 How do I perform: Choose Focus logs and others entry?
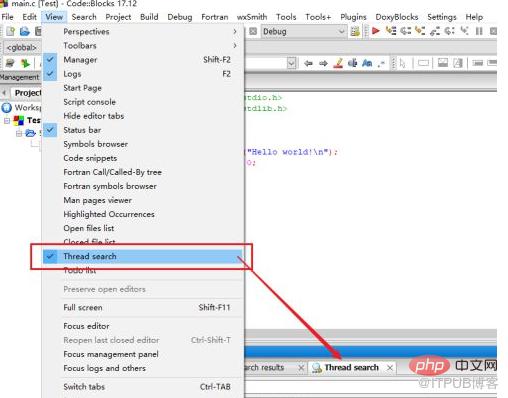pyautogui.click(x=143, y=368)
